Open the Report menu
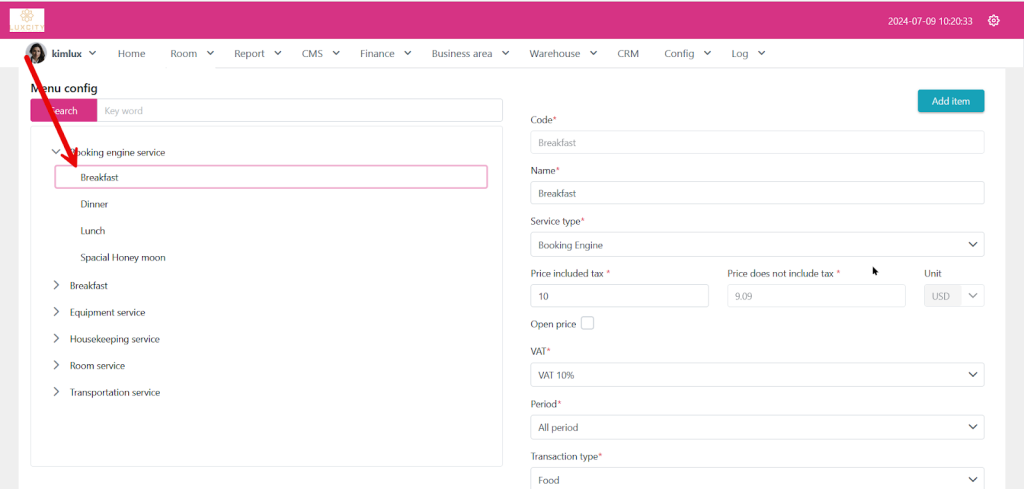The height and width of the screenshot is (489, 1024). [258, 53]
